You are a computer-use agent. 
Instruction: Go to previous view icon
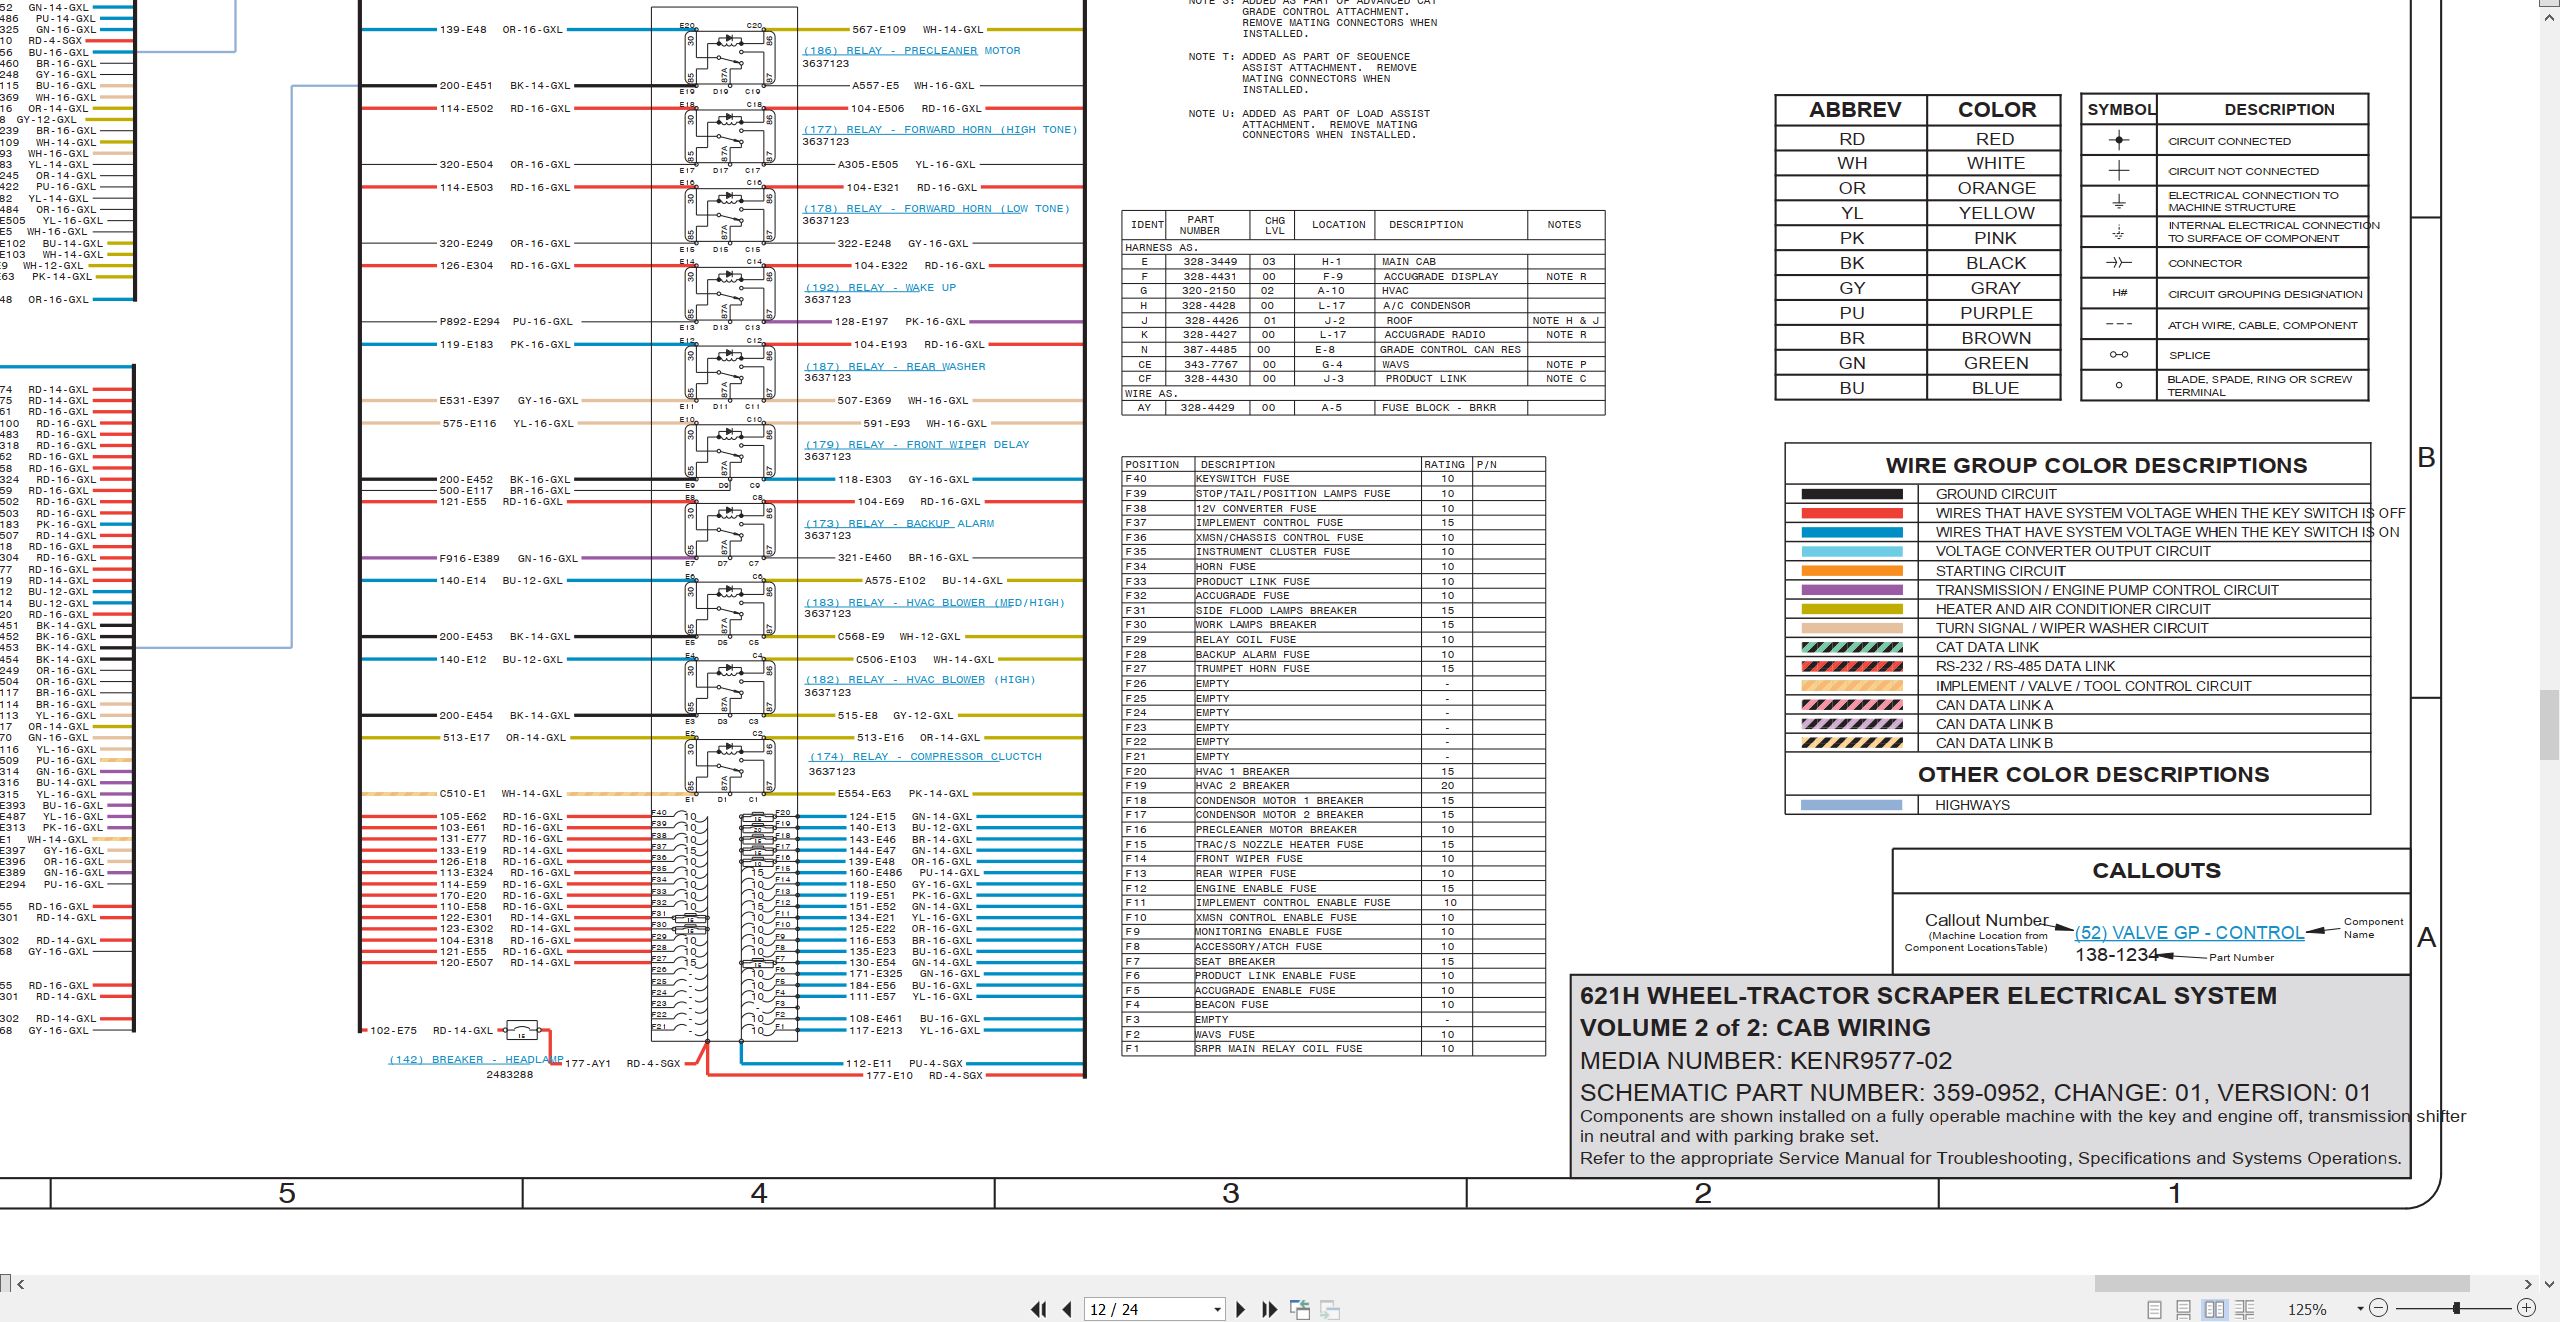[x=1300, y=1309]
